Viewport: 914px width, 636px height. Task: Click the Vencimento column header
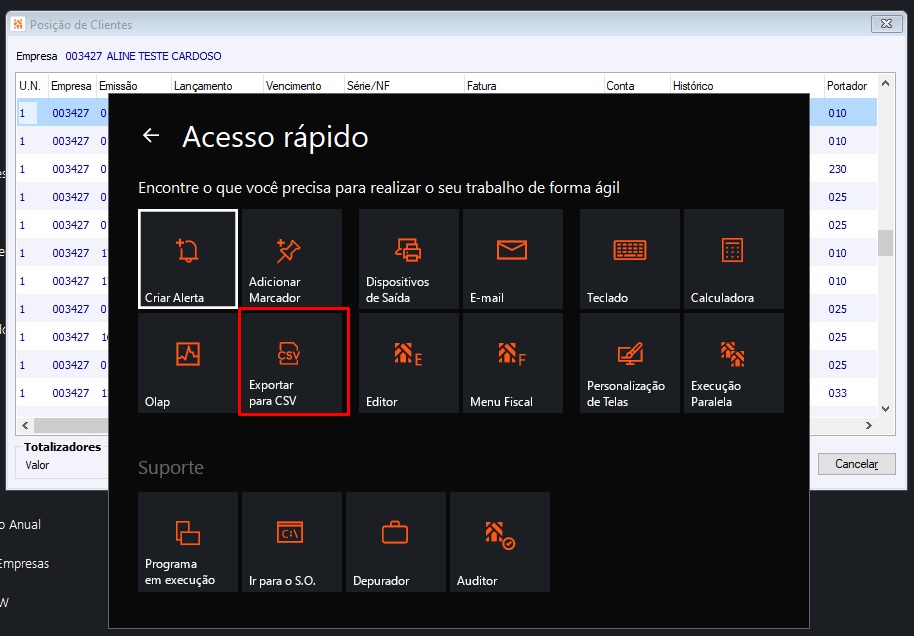click(x=303, y=86)
